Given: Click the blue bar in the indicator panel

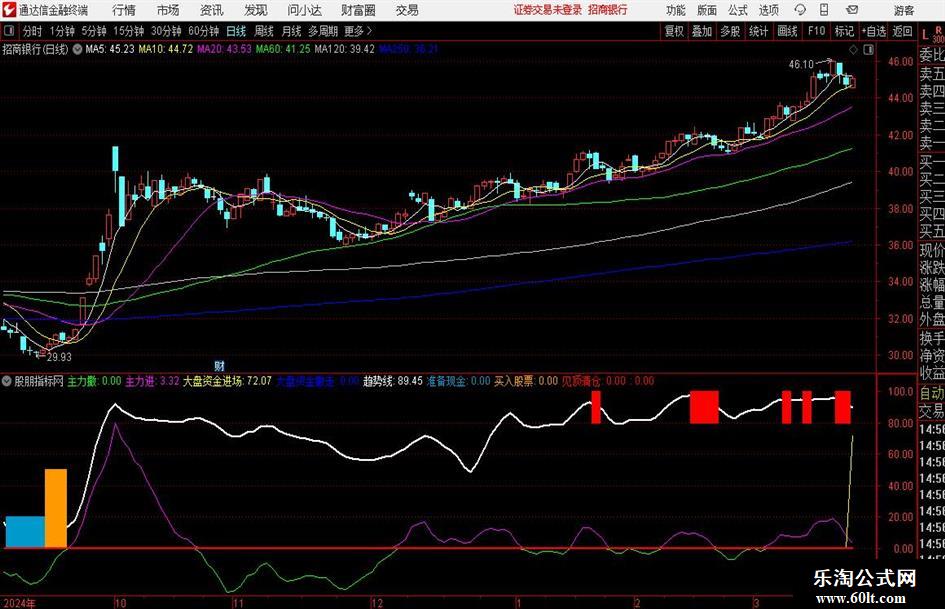Looking at the screenshot, I should [x=25, y=532].
